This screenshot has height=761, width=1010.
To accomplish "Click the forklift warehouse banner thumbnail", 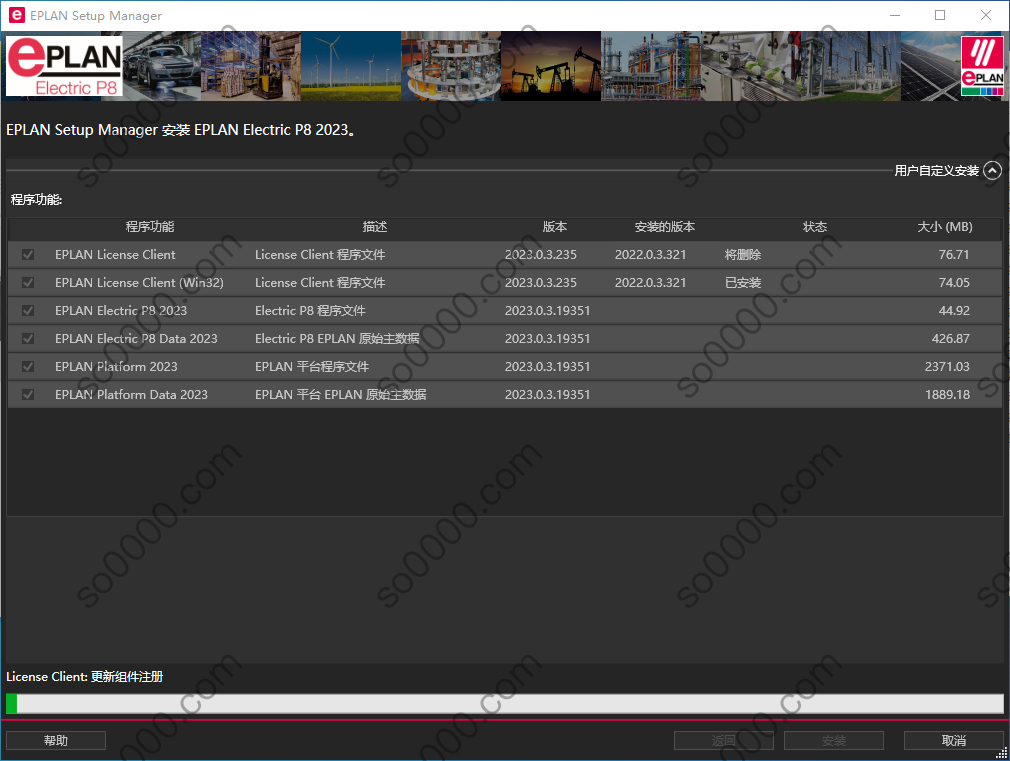I will tap(251, 66).
